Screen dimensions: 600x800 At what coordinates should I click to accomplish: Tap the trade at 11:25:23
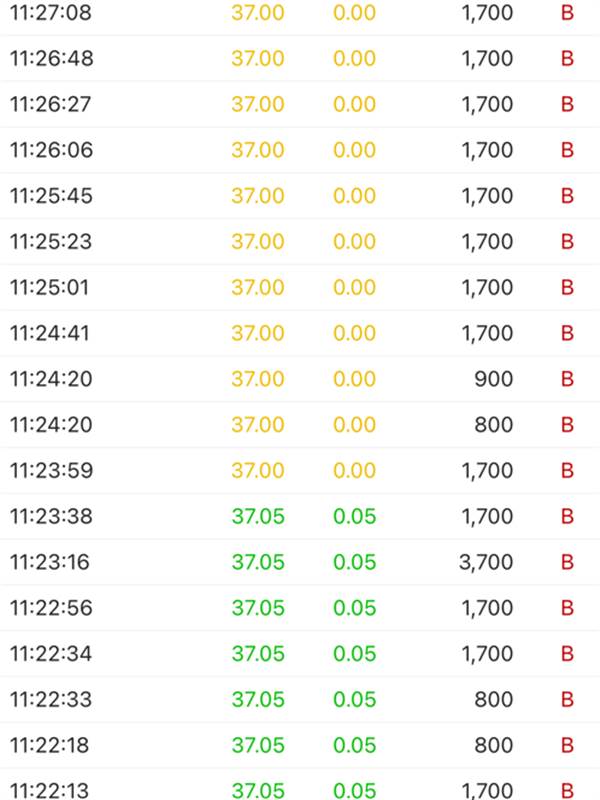point(300,241)
